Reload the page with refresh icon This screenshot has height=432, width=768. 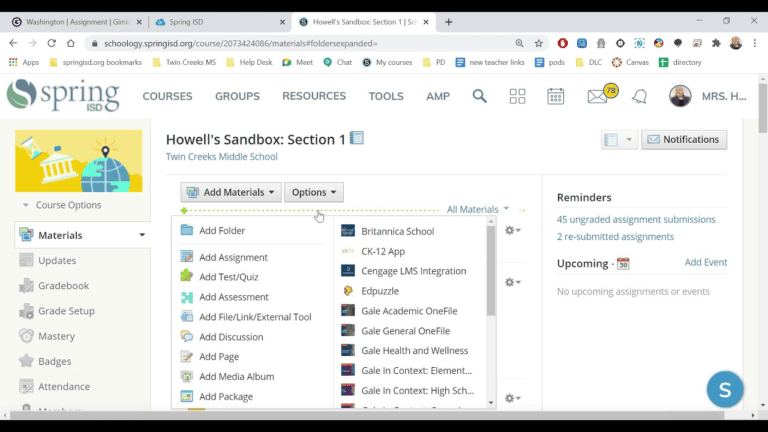coord(51,43)
